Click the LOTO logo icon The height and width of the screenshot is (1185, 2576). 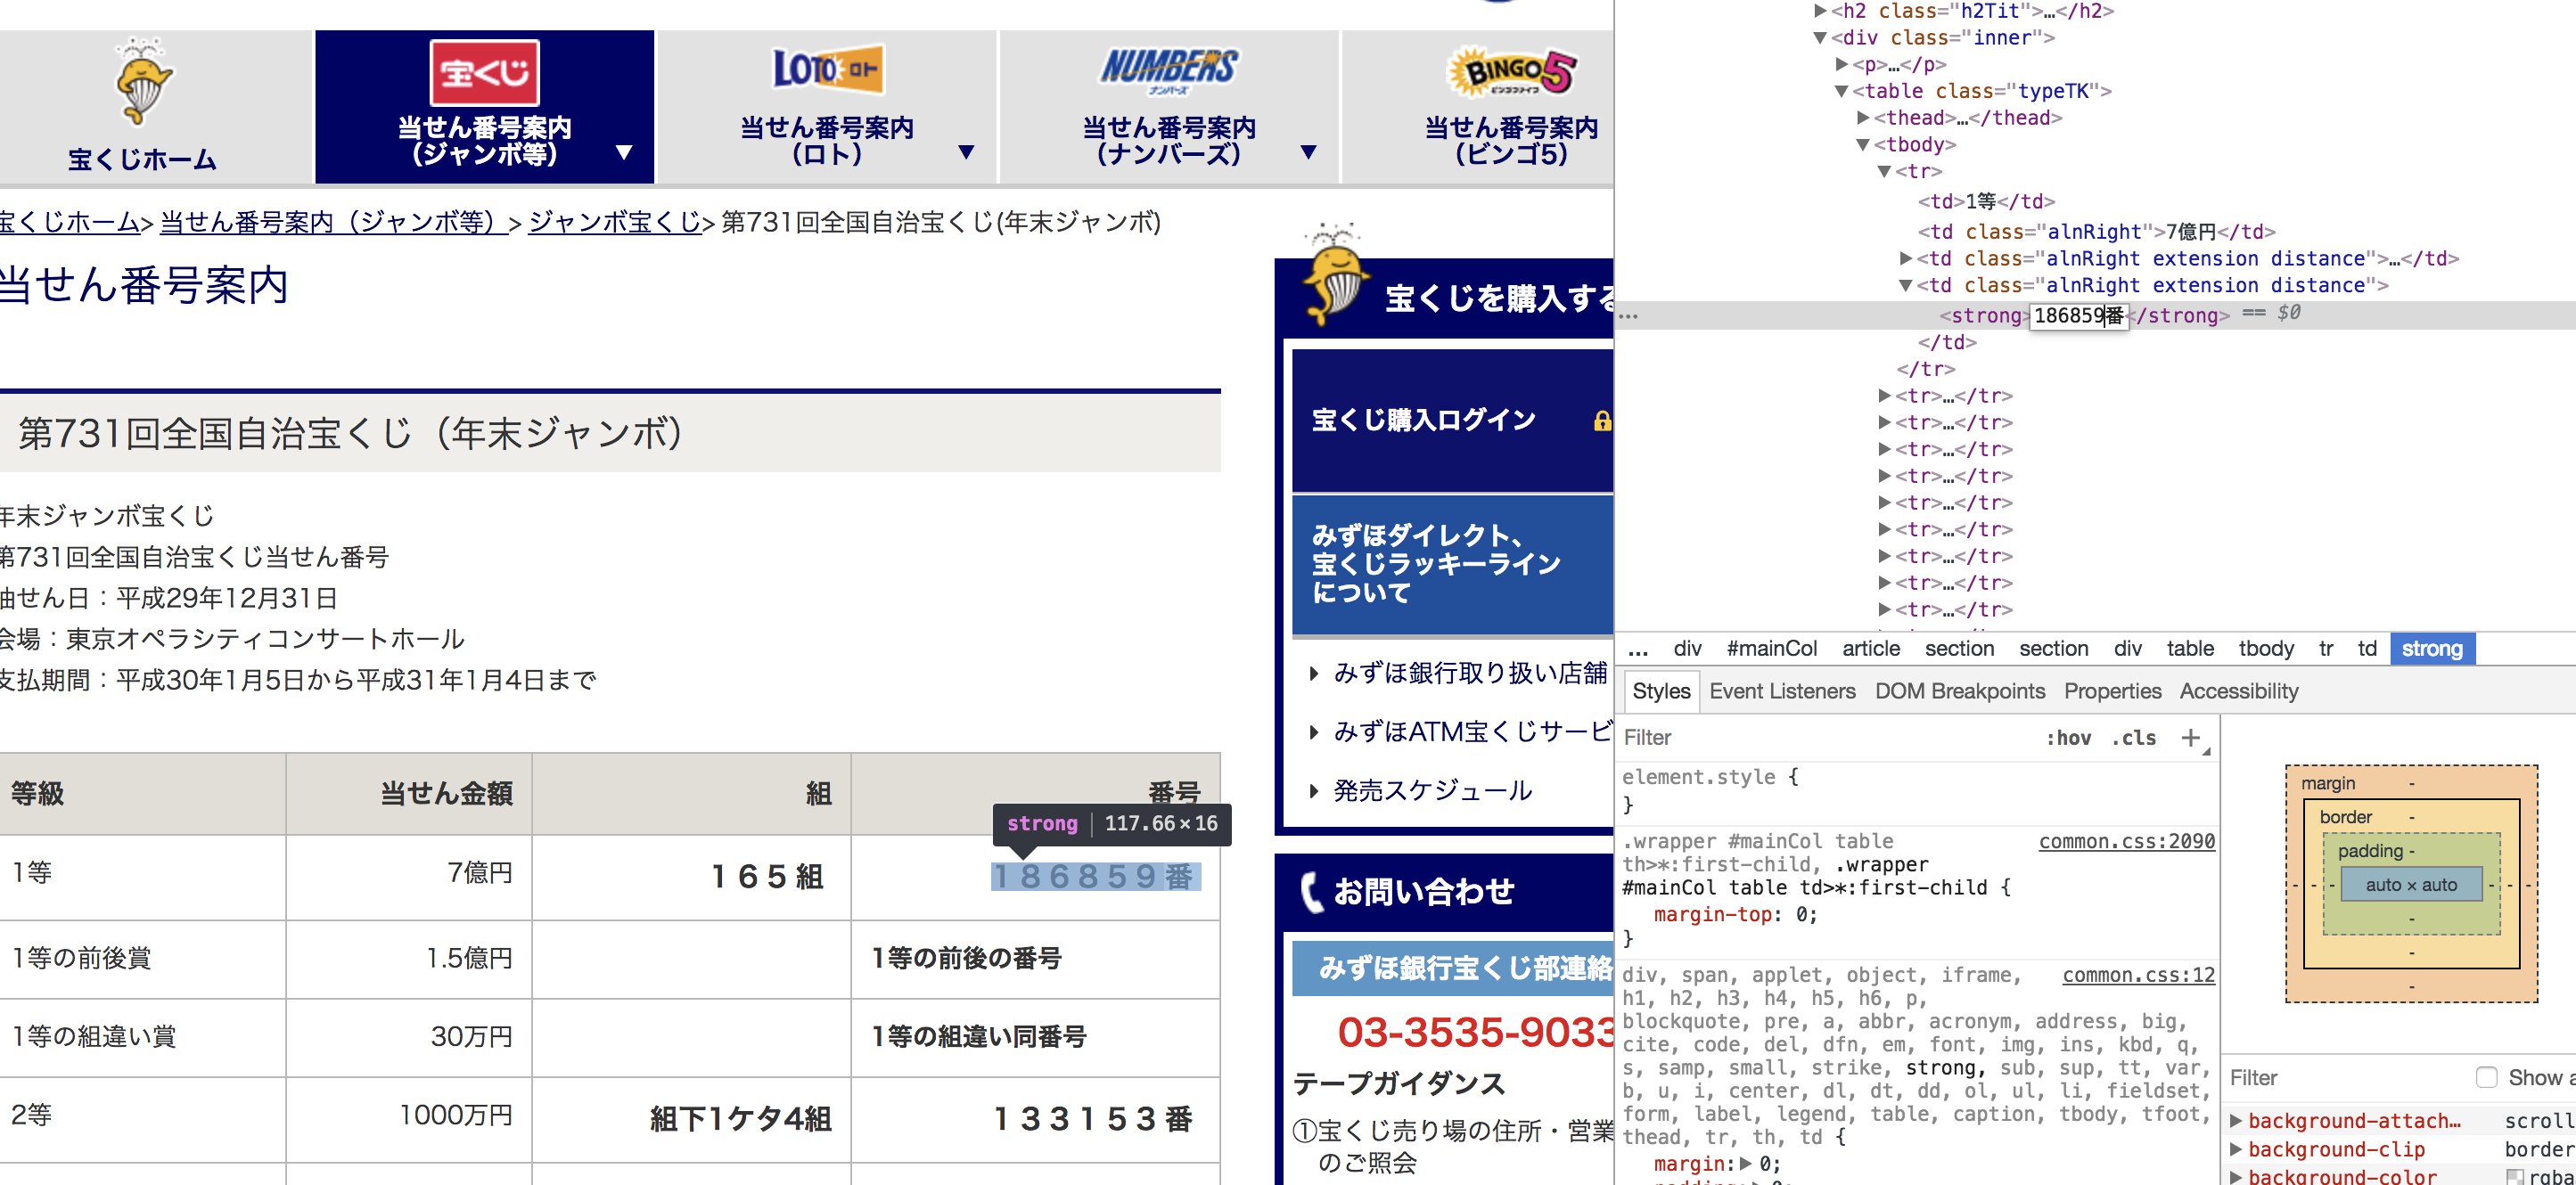tap(827, 69)
